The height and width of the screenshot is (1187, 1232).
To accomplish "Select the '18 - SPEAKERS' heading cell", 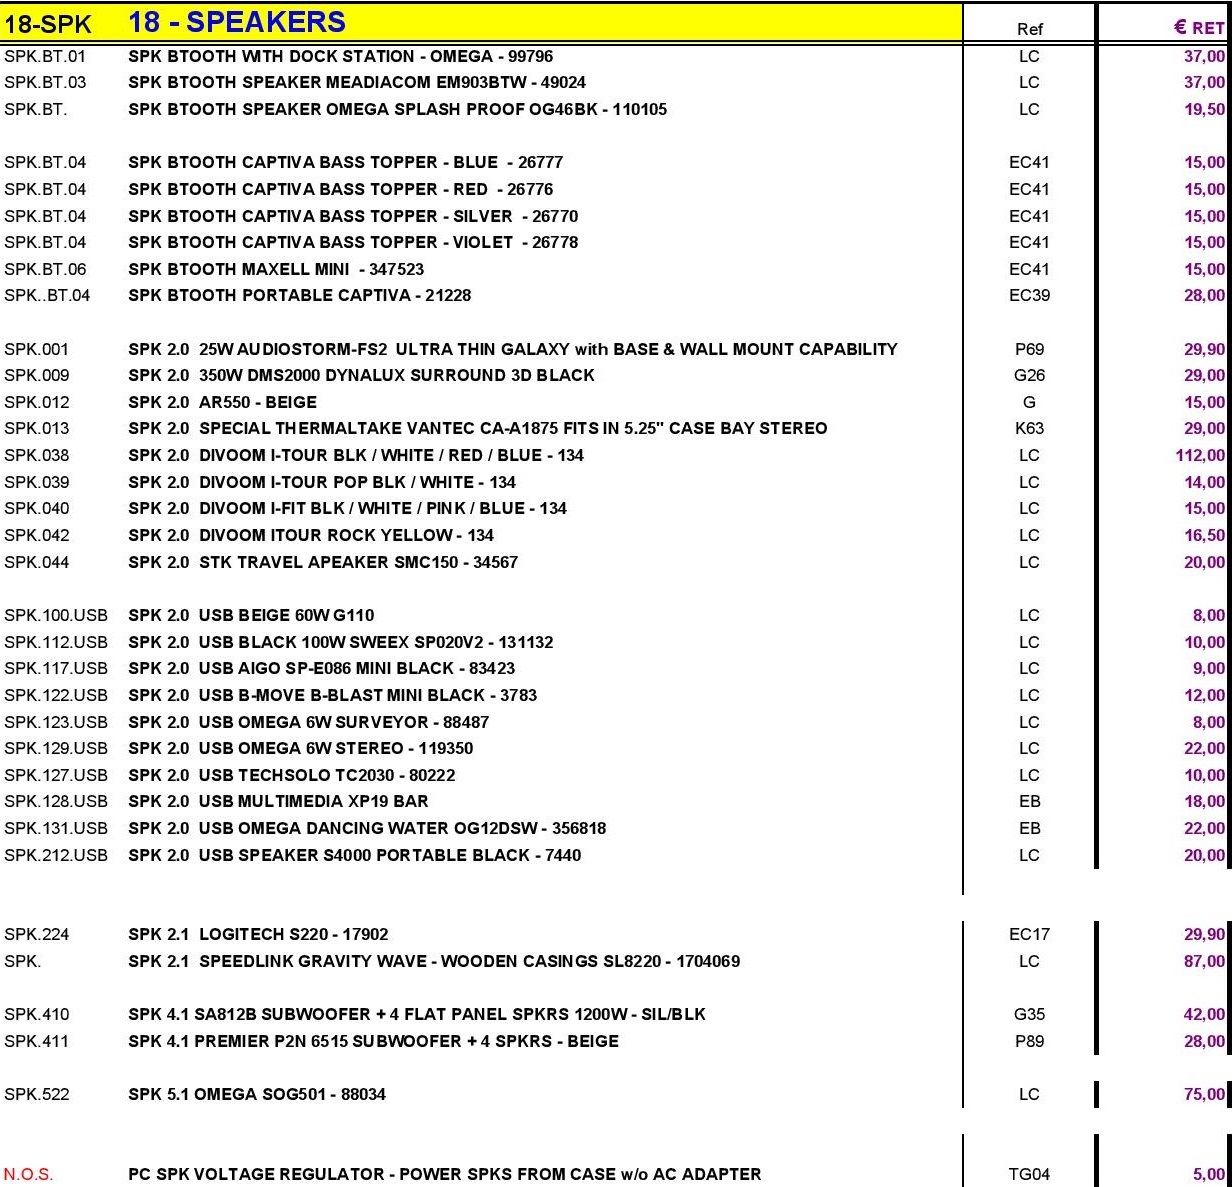I will click(237, 22).
